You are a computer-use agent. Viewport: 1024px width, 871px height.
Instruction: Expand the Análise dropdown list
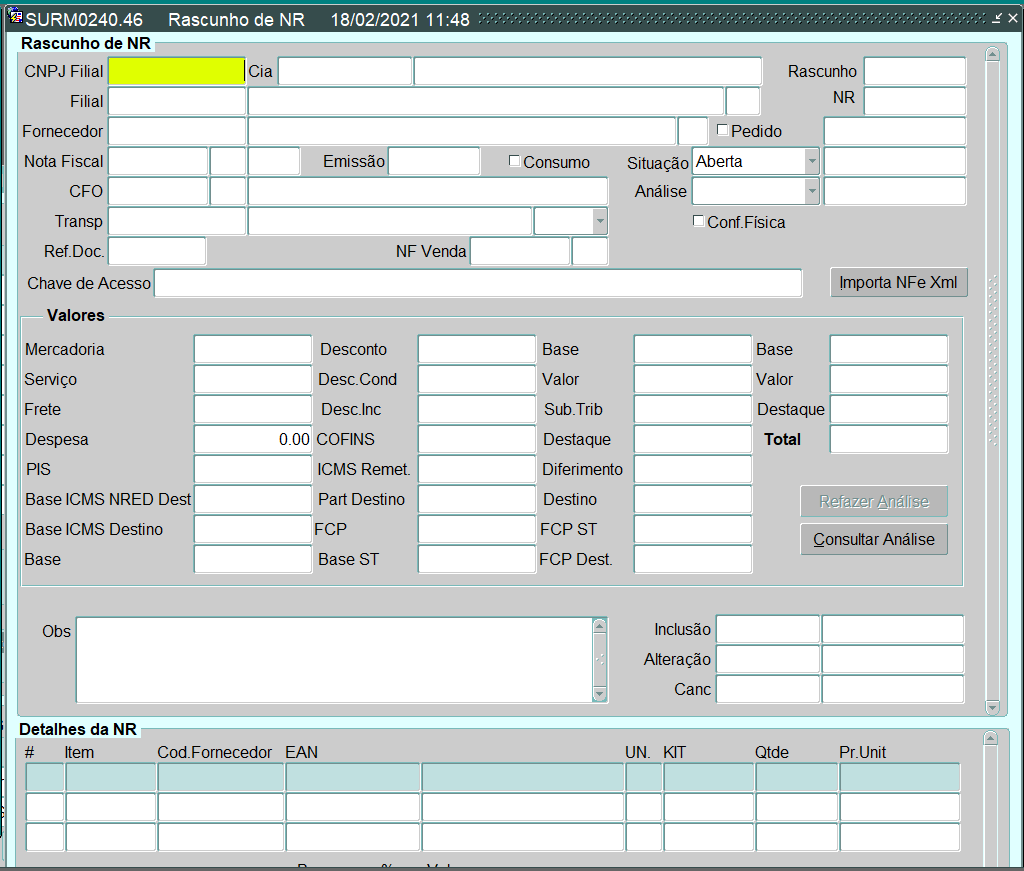click(x=812, y=191)
